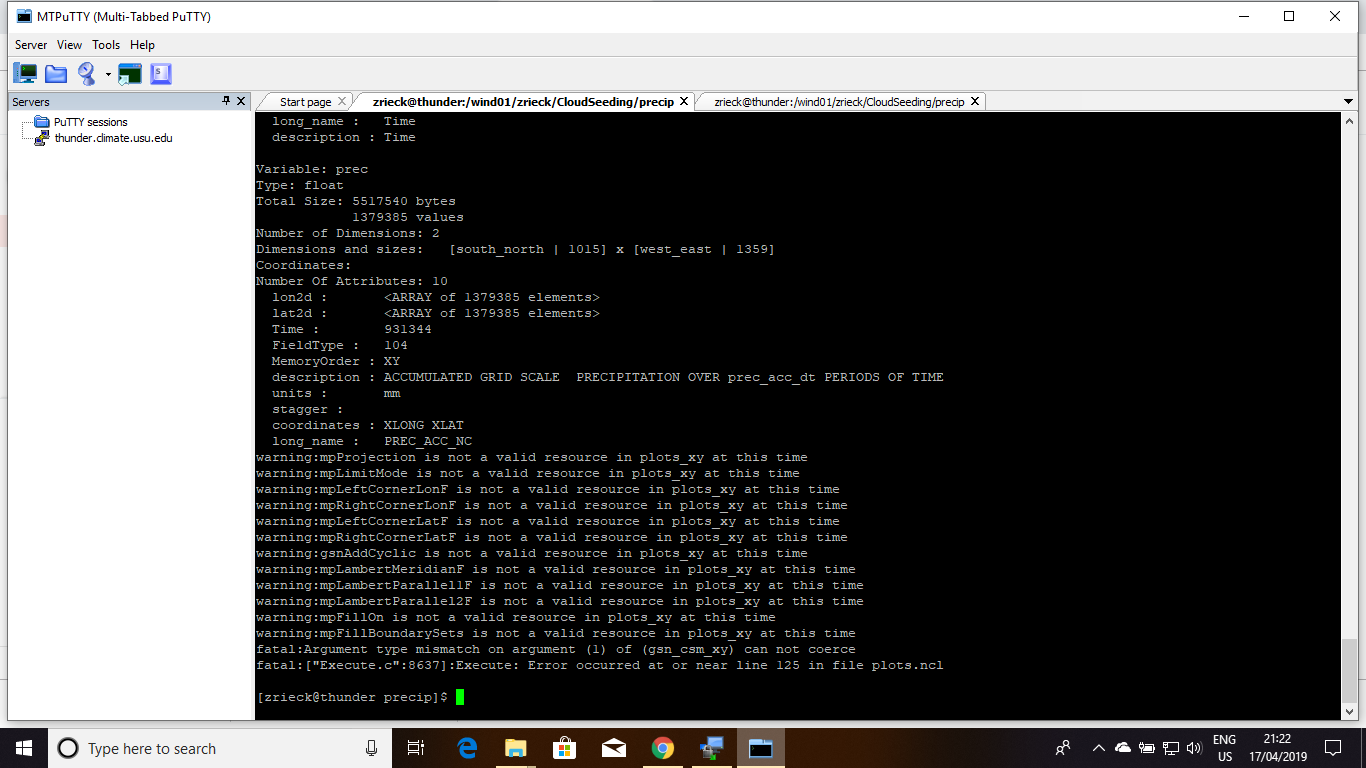Click the terminal window shortcut toolbar icon
This screenshot has width=1366, height=768.
(x=130, y=73)
